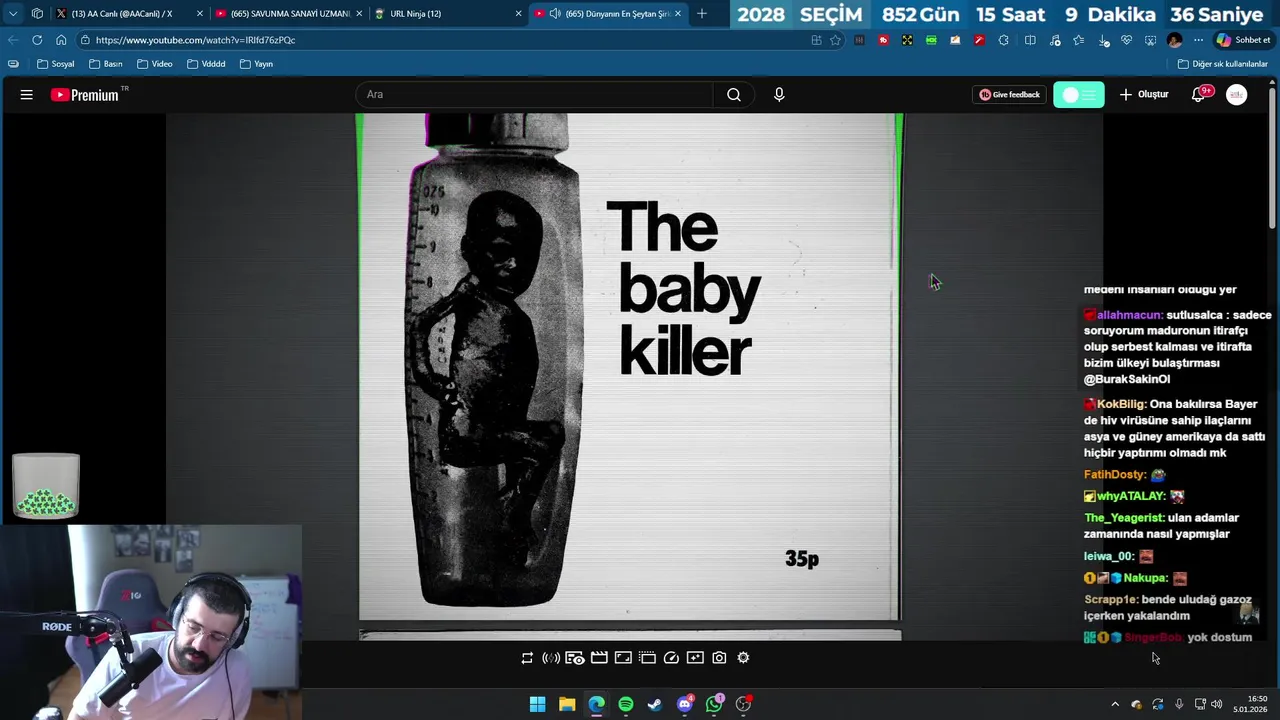Open the YouTube account avatar menu

pos(1237,95)
